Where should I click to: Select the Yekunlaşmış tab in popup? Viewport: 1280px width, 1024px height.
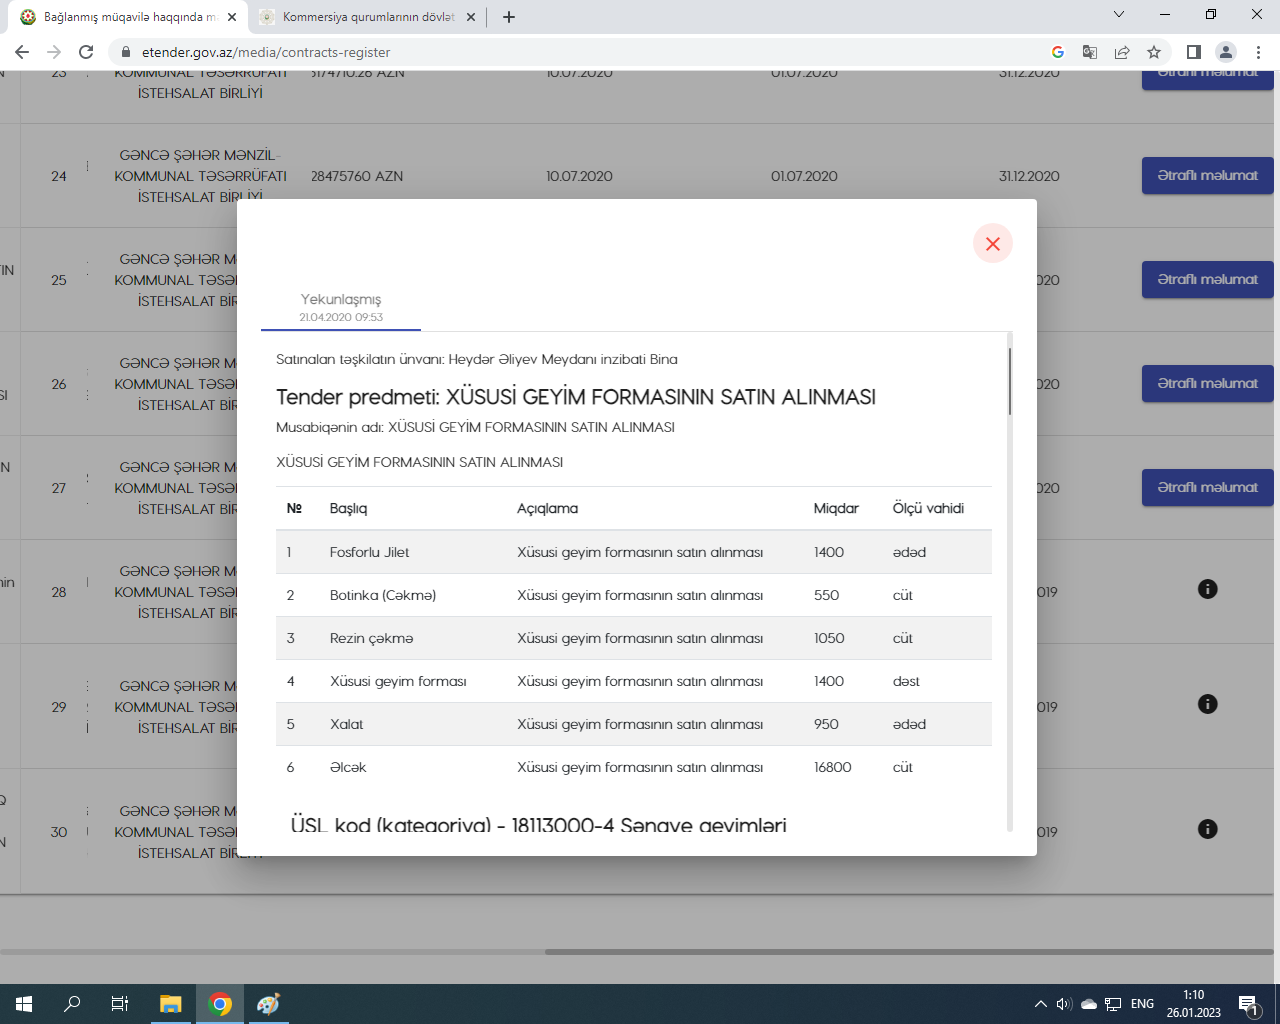[341, 306]
